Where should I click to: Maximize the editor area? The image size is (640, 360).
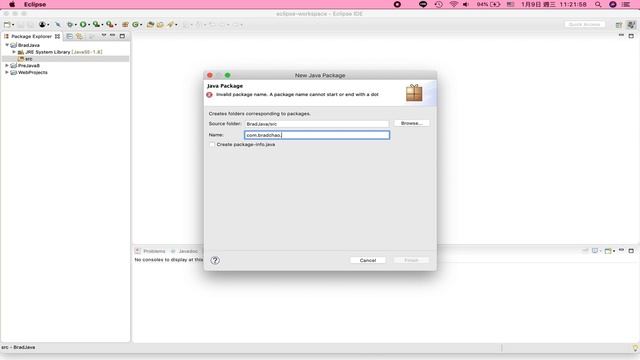point(631,36)
